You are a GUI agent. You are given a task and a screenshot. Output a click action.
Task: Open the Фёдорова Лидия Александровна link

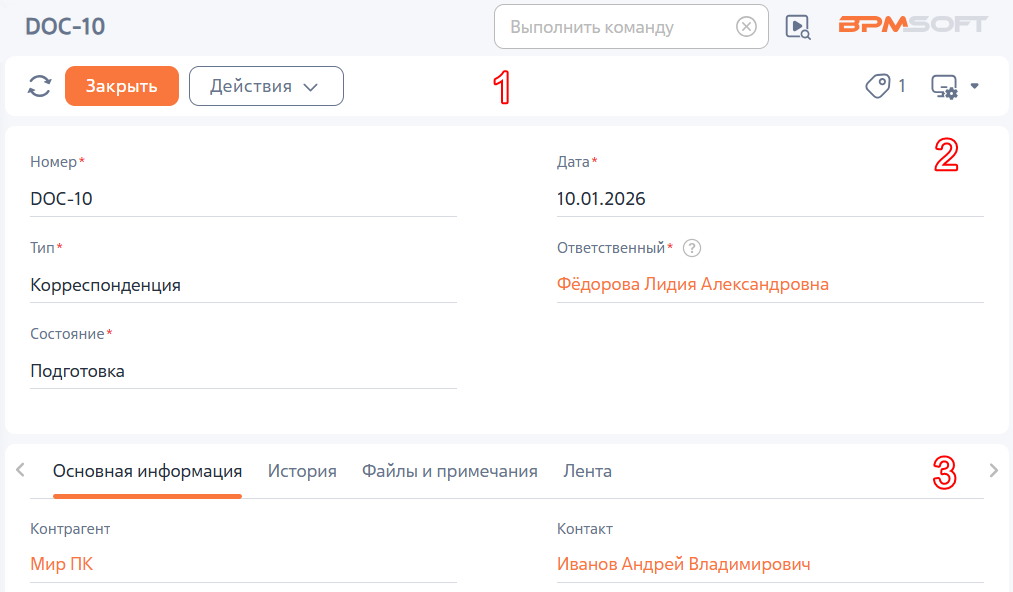point(693,284)
